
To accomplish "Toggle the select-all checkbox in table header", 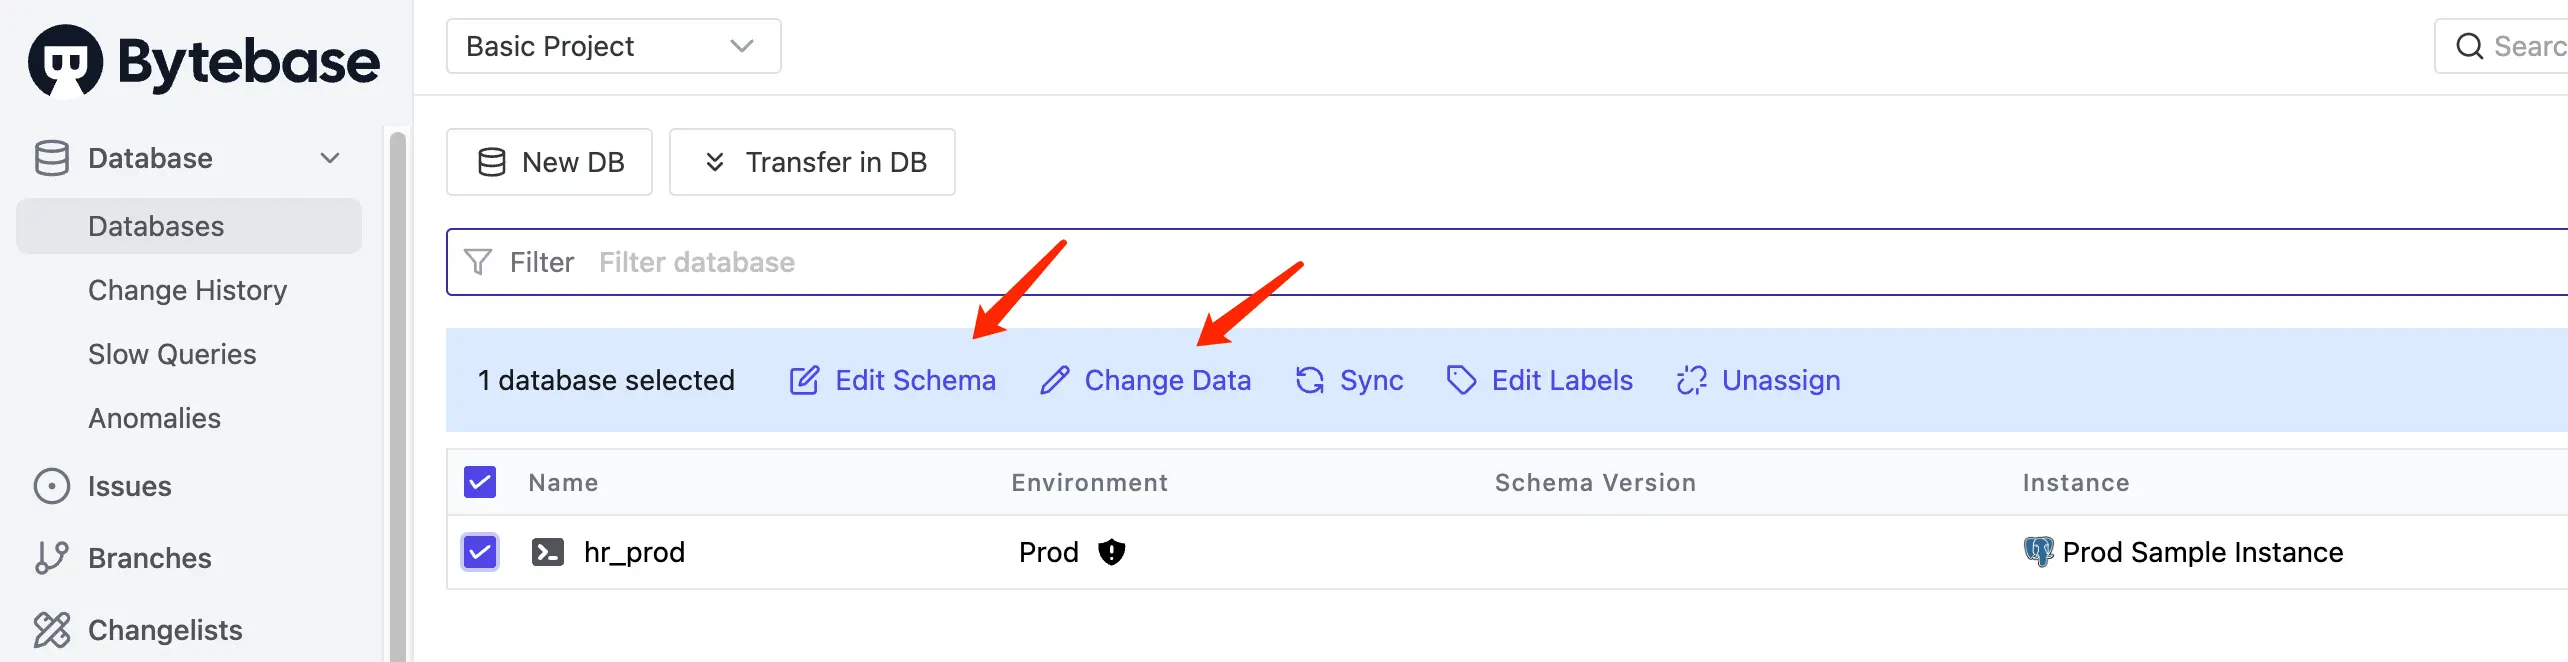I will [x=480, y=483].
